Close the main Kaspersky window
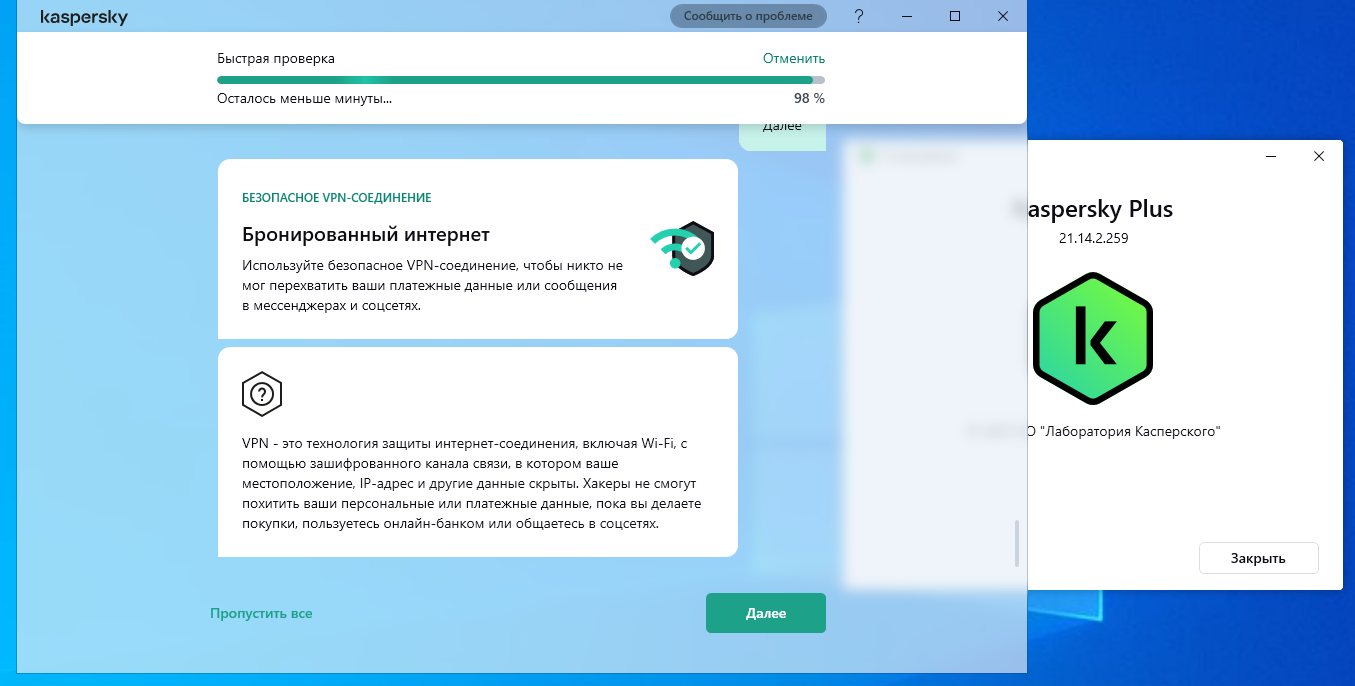This screenshot has height=686, width=1355. [1003, 16]
